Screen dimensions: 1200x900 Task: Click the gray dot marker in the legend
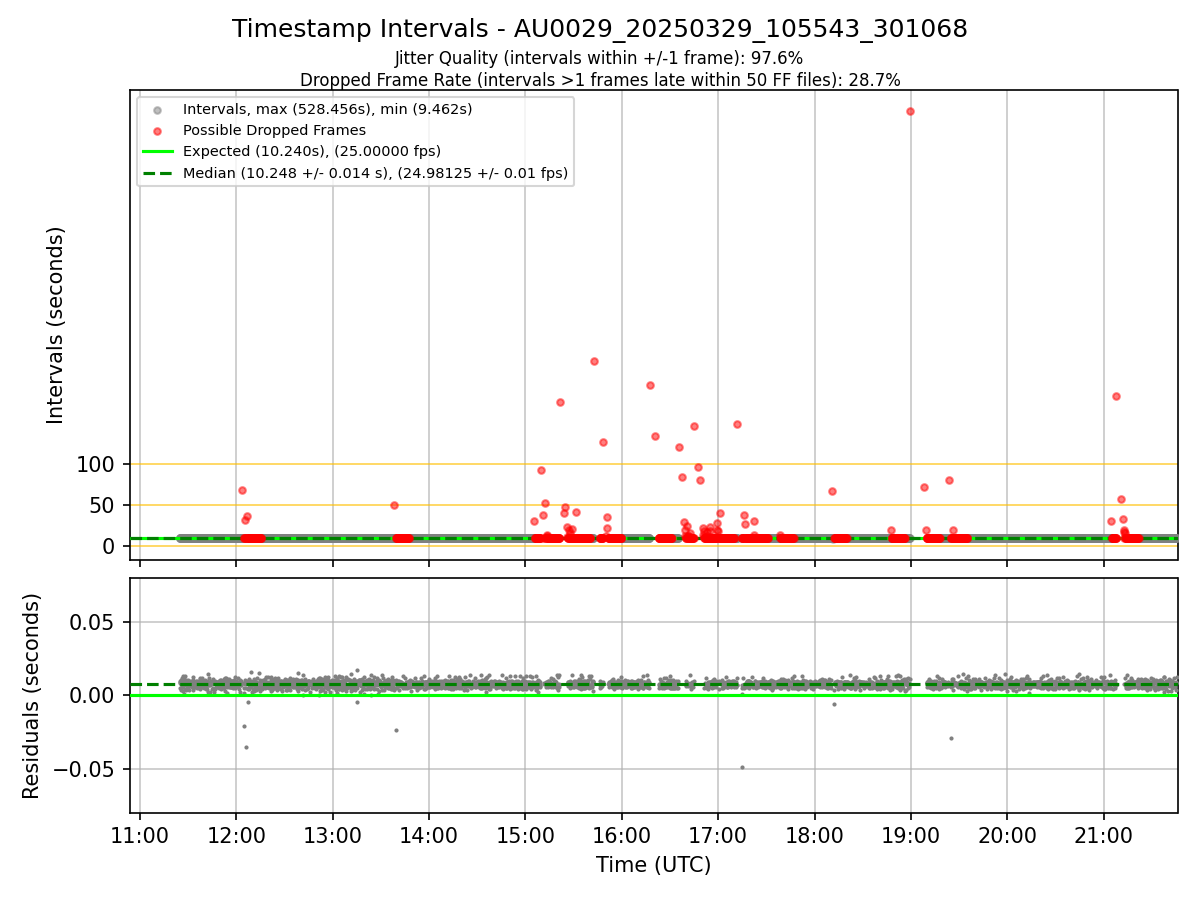pyautogui.click(x=157, y=109)
